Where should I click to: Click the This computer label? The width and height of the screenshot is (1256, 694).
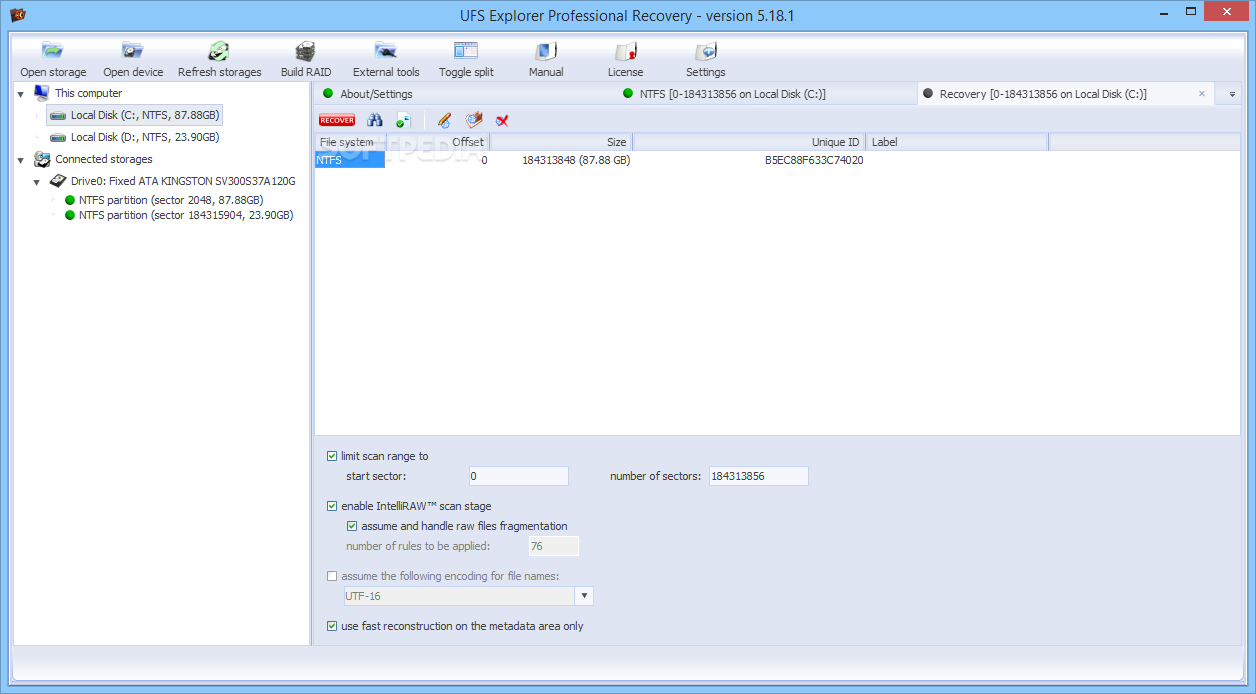coord(88,93)
